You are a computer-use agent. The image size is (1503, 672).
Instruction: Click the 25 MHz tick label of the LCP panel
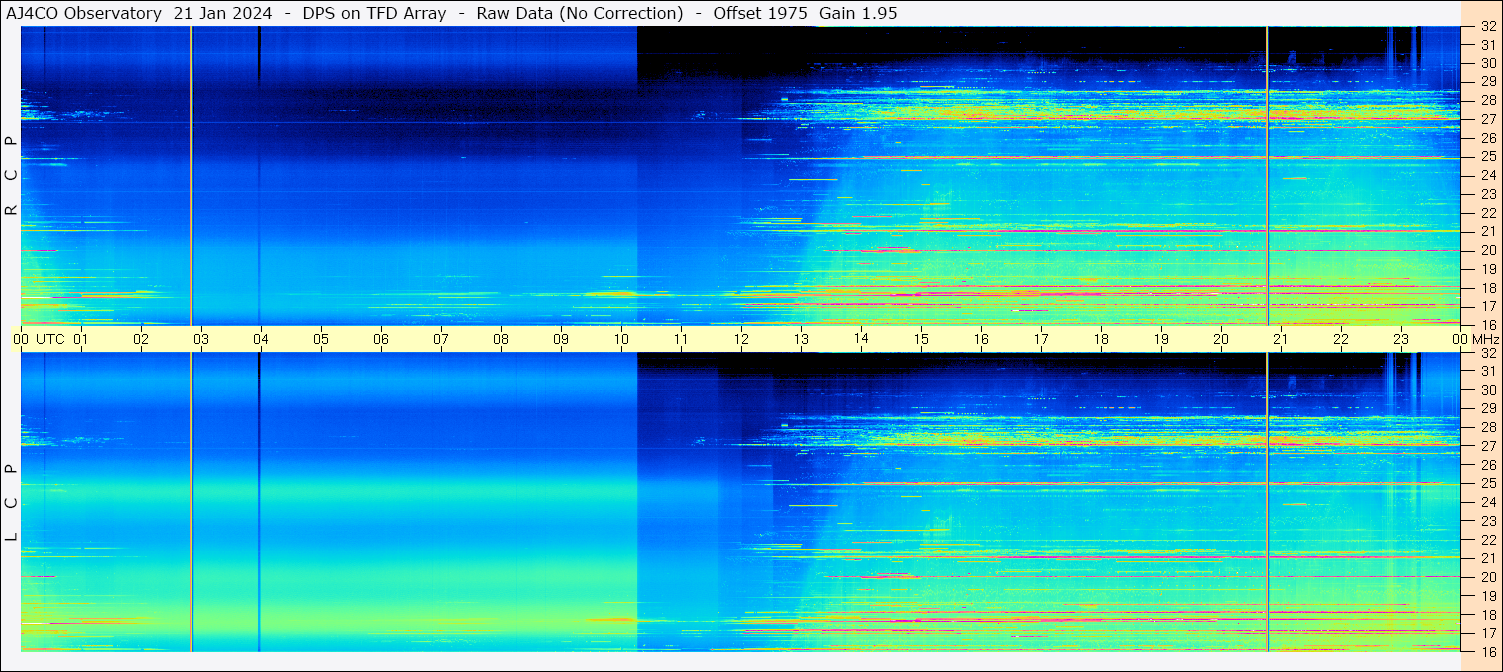pyautogui.click(x=1487, y=483)
